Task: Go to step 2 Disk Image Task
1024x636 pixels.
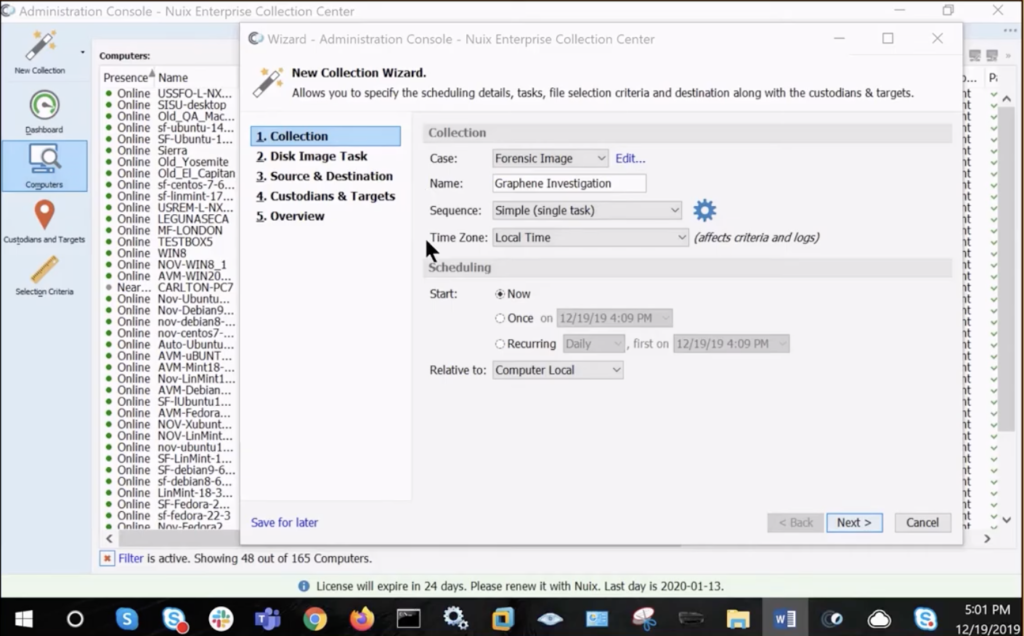Action: (x=312, y=156)
